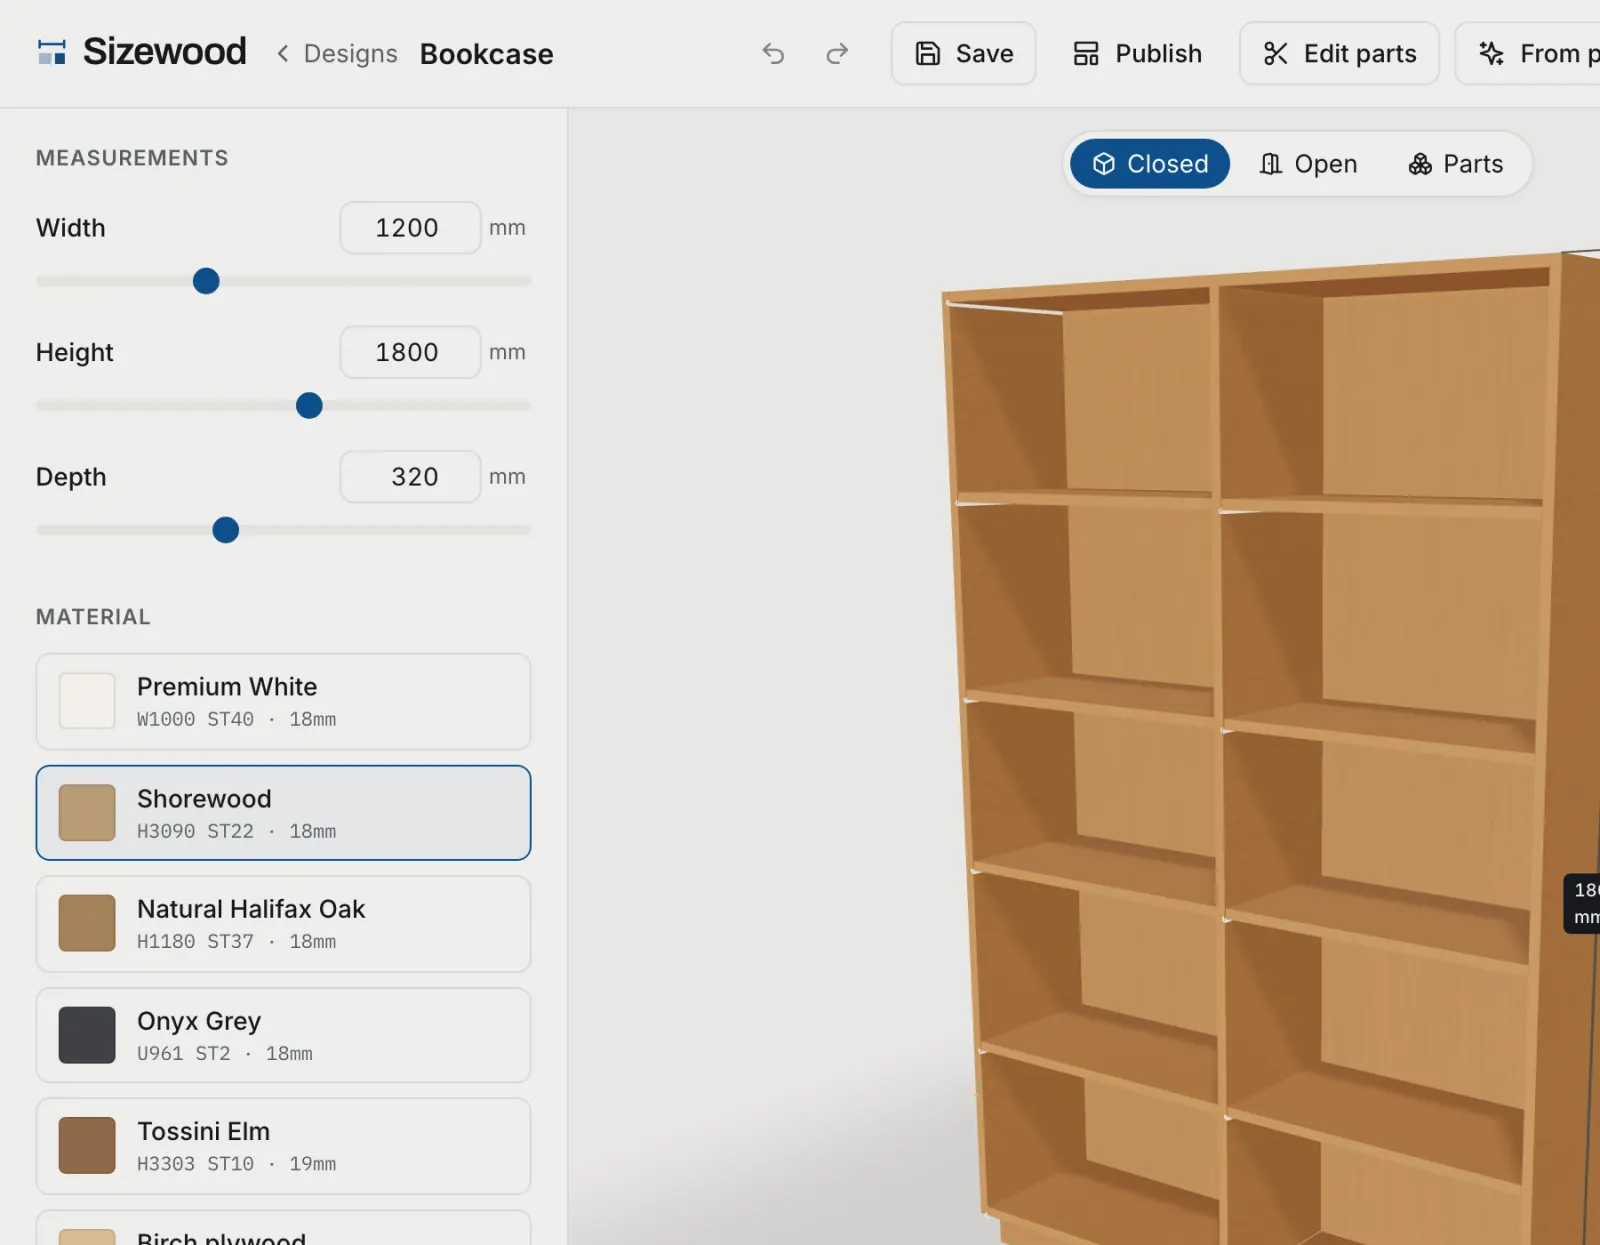Select Tossini Elm material
1600x1245 pixels.
283,1146
